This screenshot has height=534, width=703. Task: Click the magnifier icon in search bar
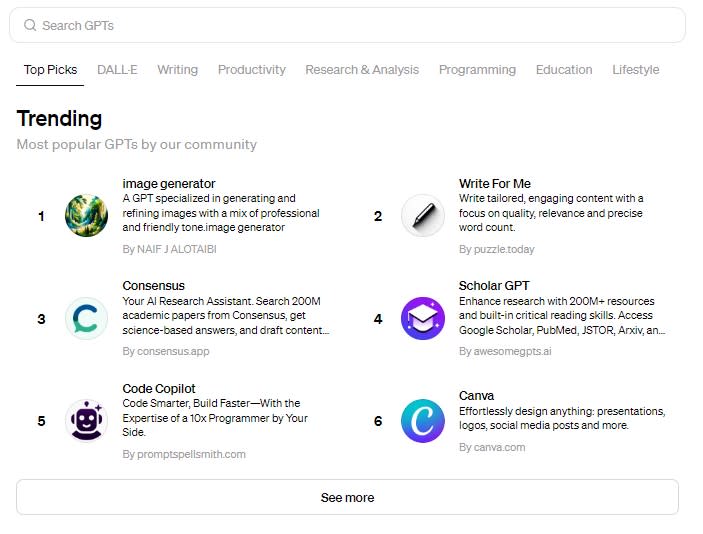tap(30, 25)
